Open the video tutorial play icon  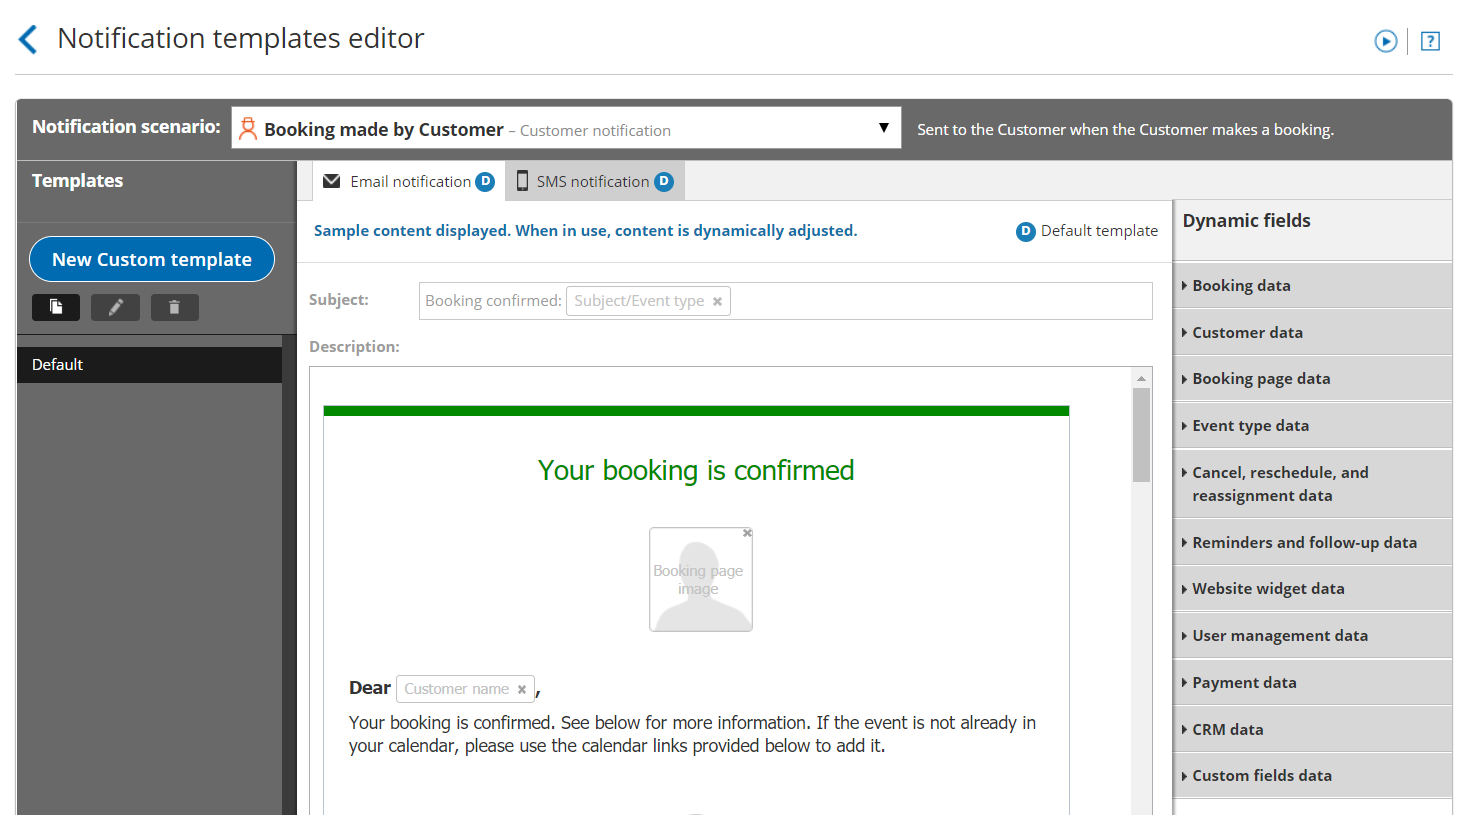(x=1385, y=41)
